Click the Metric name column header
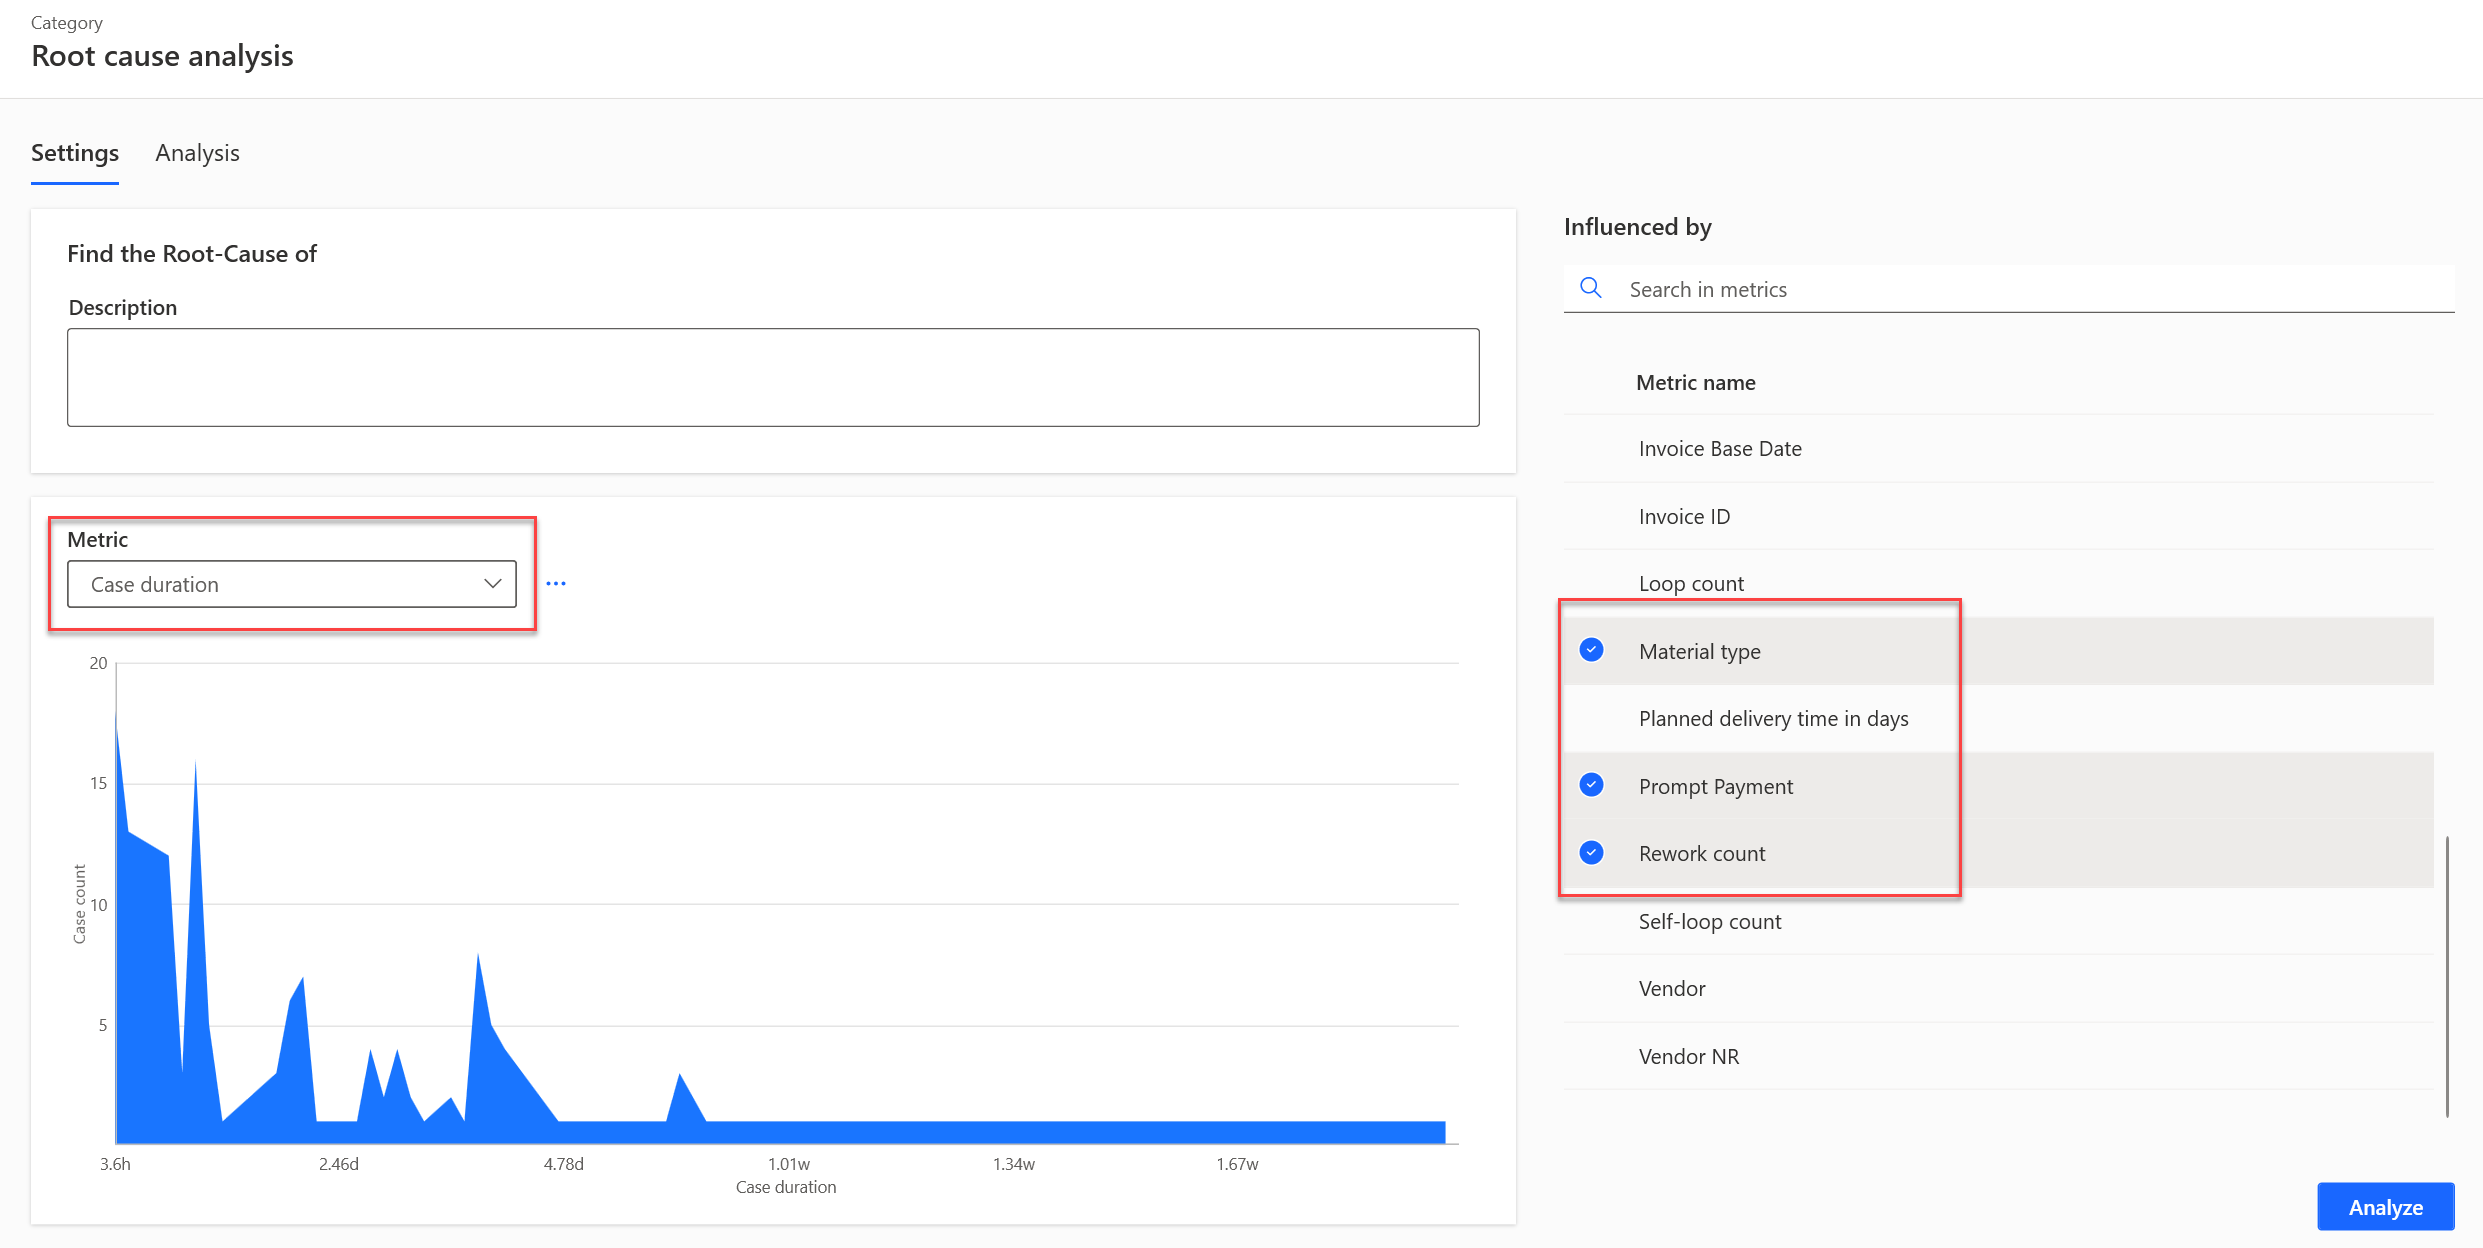This screenshot has height=1248, width=2483. 1695,382
